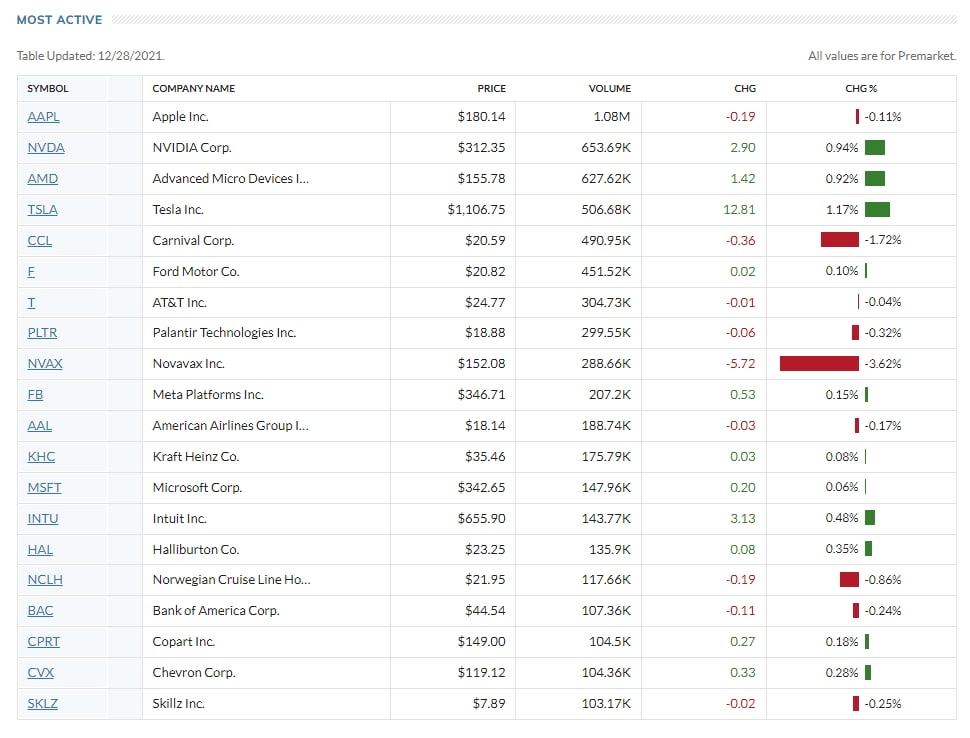Select the 653.69K volume value

[606, 147]
